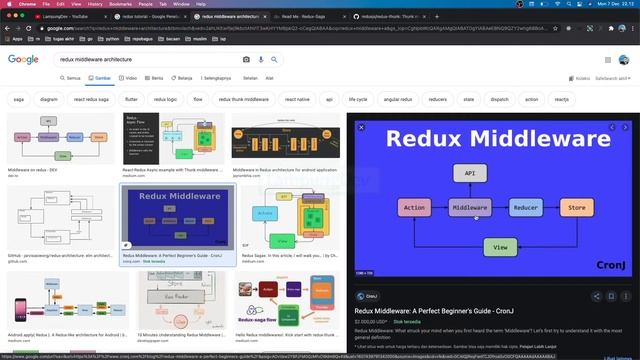Filter by diagram chip

coord(49,99)
